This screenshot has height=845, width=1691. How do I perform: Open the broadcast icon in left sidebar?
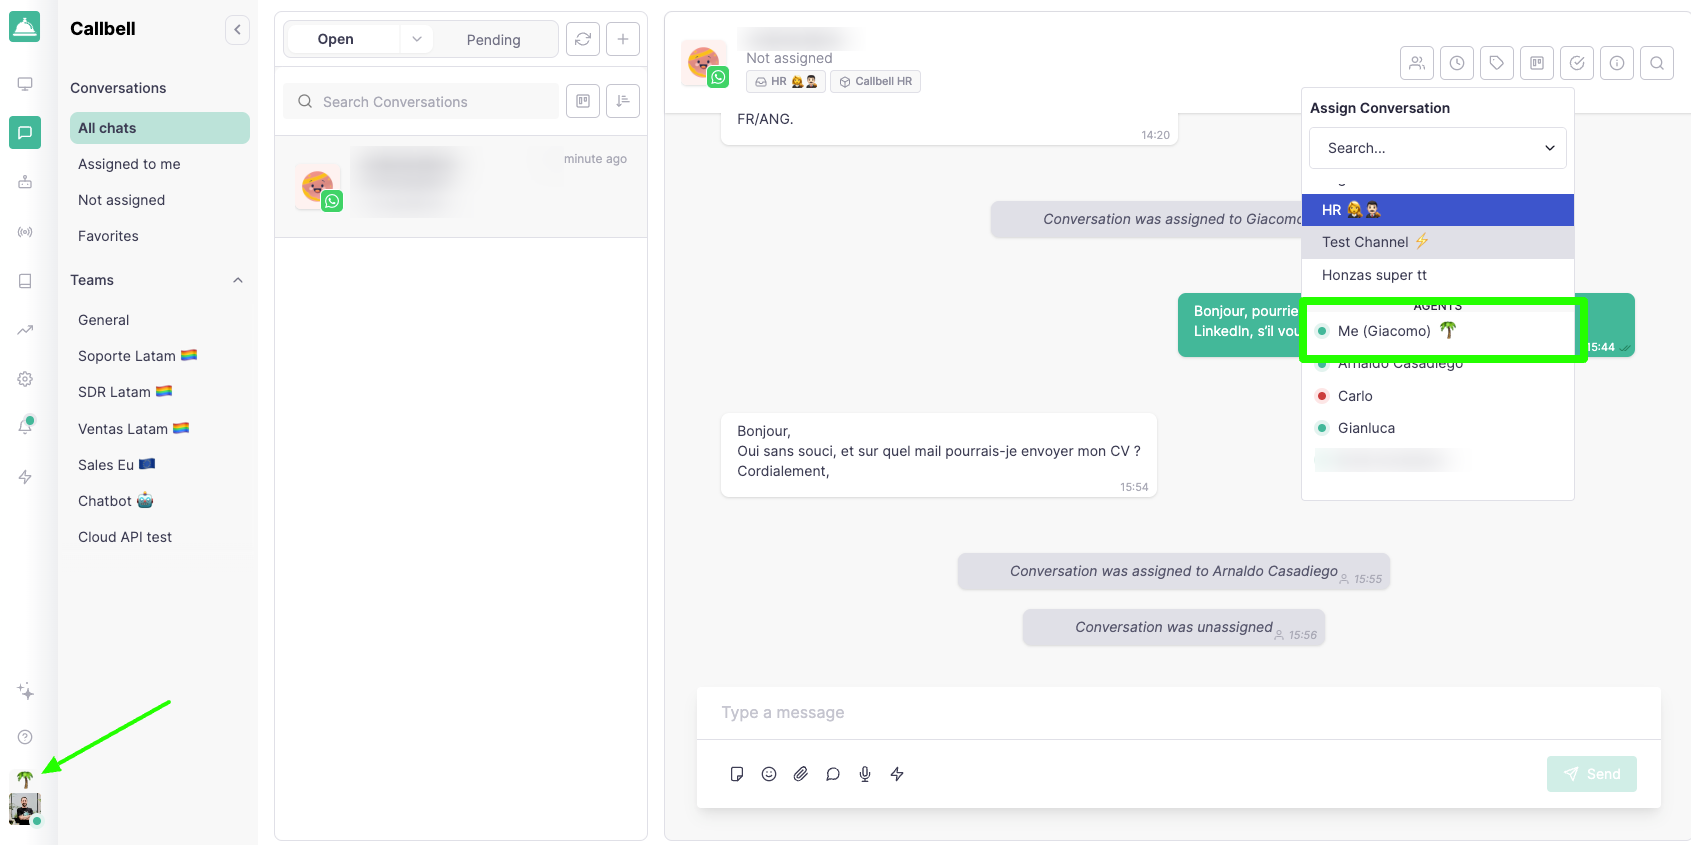(x=25, y=232)
